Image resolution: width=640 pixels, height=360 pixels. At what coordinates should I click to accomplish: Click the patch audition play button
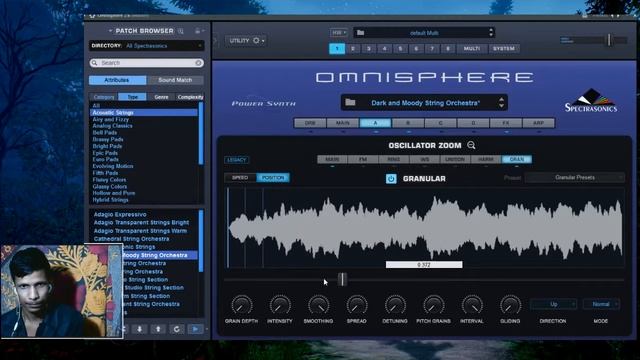point(196,329)
